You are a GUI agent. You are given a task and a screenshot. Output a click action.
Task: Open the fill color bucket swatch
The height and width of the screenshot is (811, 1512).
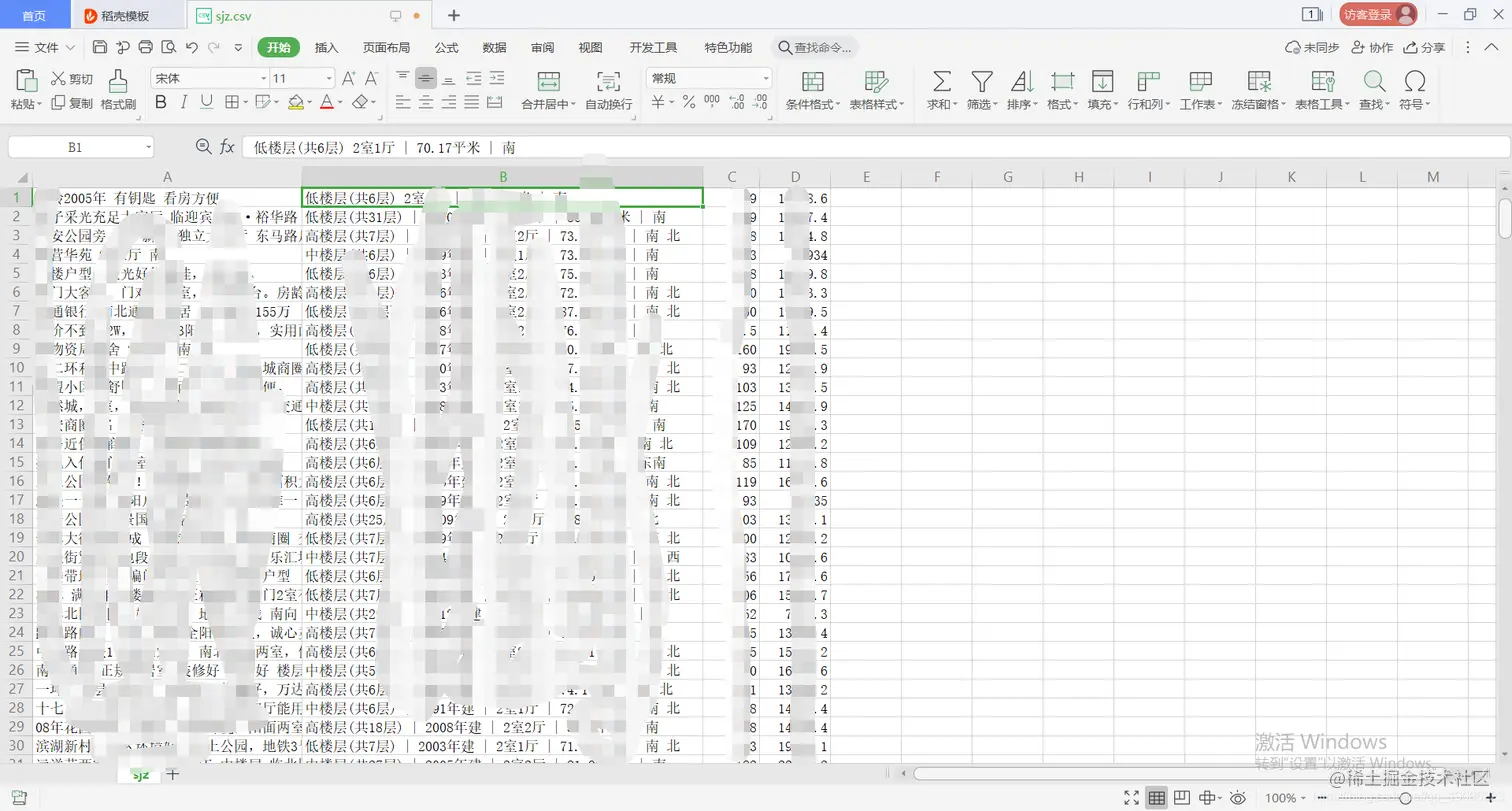(295, 102)
